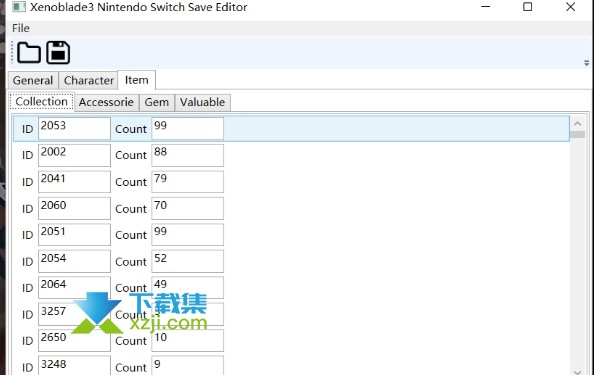Image resolution: width=594 pixels, height=375 pixels.
Task: Click the vertical scrollbar thumb
Action: point(577,134)
